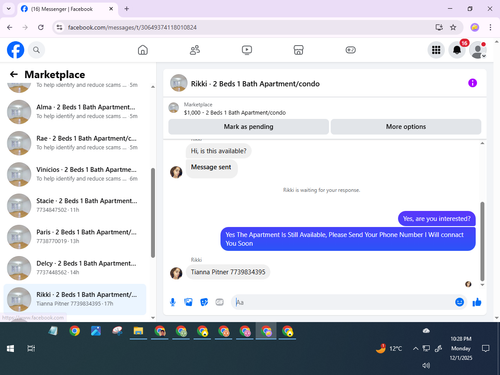
Task: Open Chrome's three-dot menu
Action: (490, 27)
